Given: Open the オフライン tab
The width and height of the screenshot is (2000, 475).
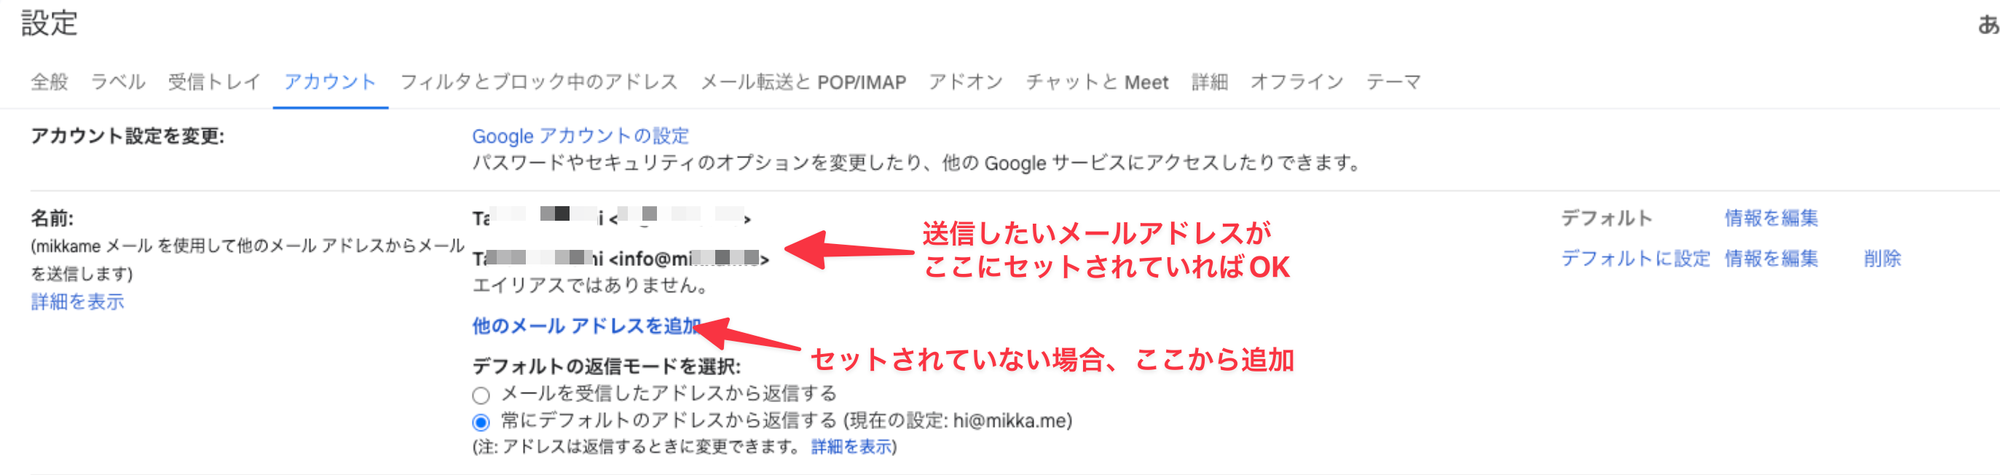Looking at the screenshot, I should [x=1297, y=82].
